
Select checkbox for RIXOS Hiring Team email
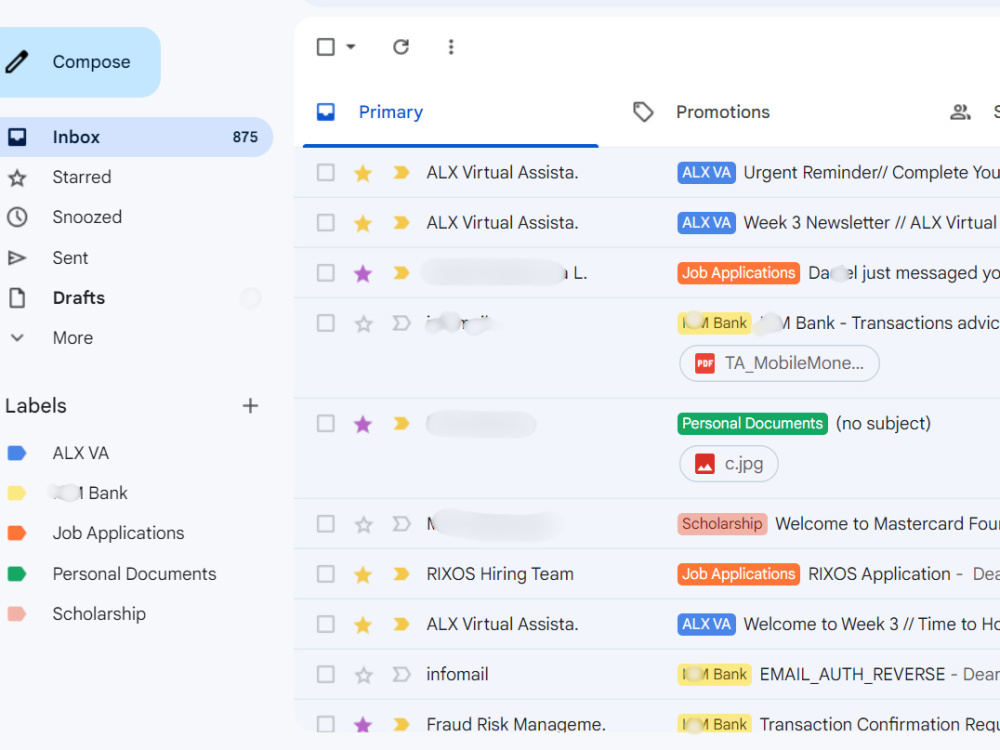click(x=326, y=574)
